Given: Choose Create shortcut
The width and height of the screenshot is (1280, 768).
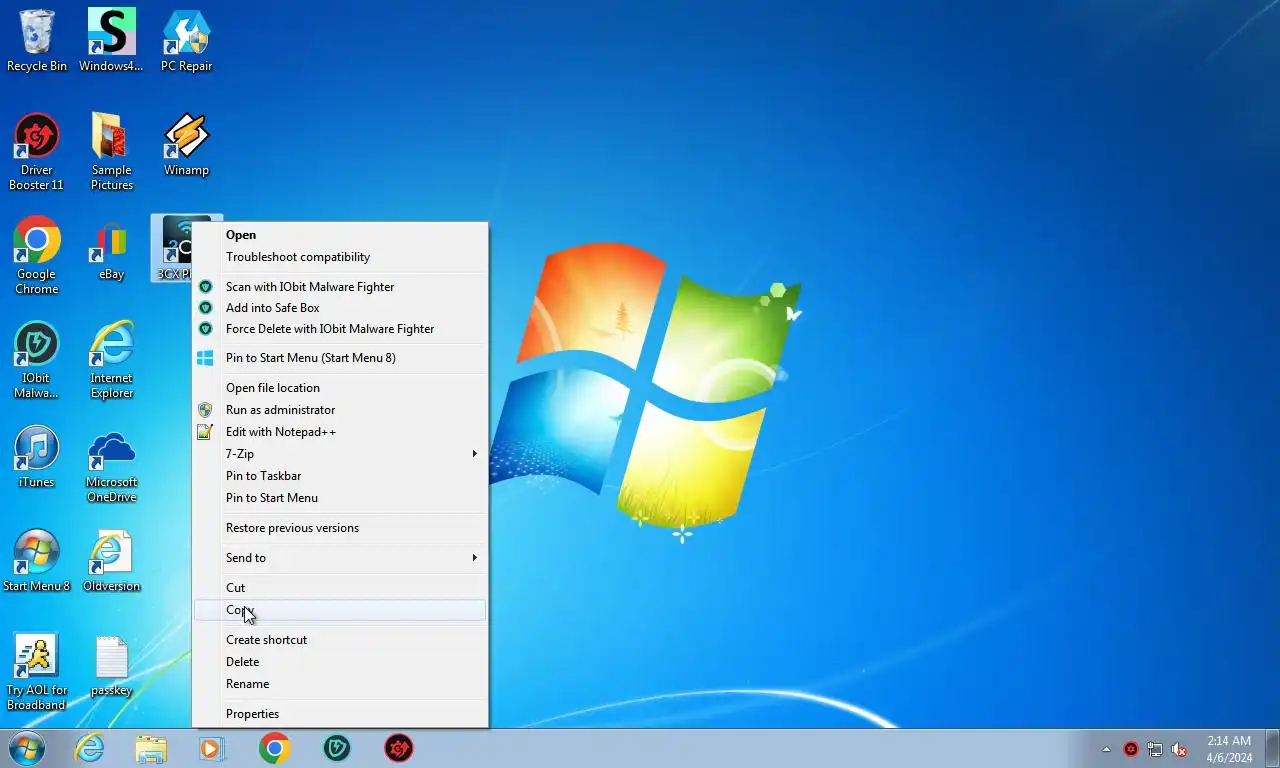Looking at the screenshot, I should [340, 640].
